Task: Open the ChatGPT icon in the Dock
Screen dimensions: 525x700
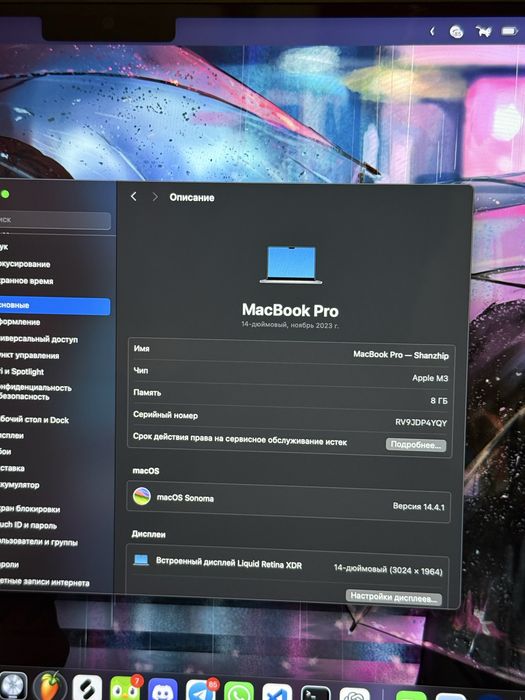Action: [354, 695]
